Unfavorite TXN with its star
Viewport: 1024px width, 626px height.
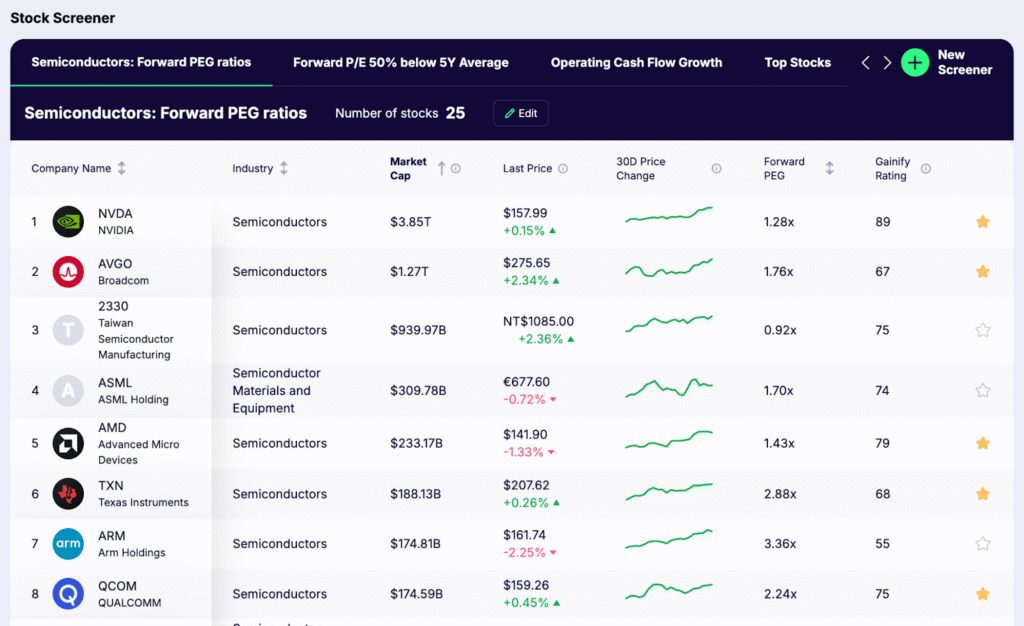(x=983, y=494)
